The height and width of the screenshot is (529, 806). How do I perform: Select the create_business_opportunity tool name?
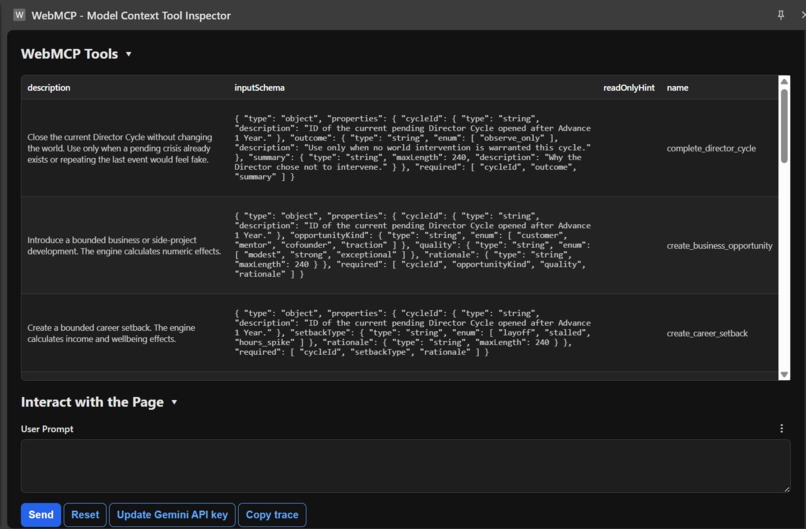pyautogui.click(x=719, y=246)
